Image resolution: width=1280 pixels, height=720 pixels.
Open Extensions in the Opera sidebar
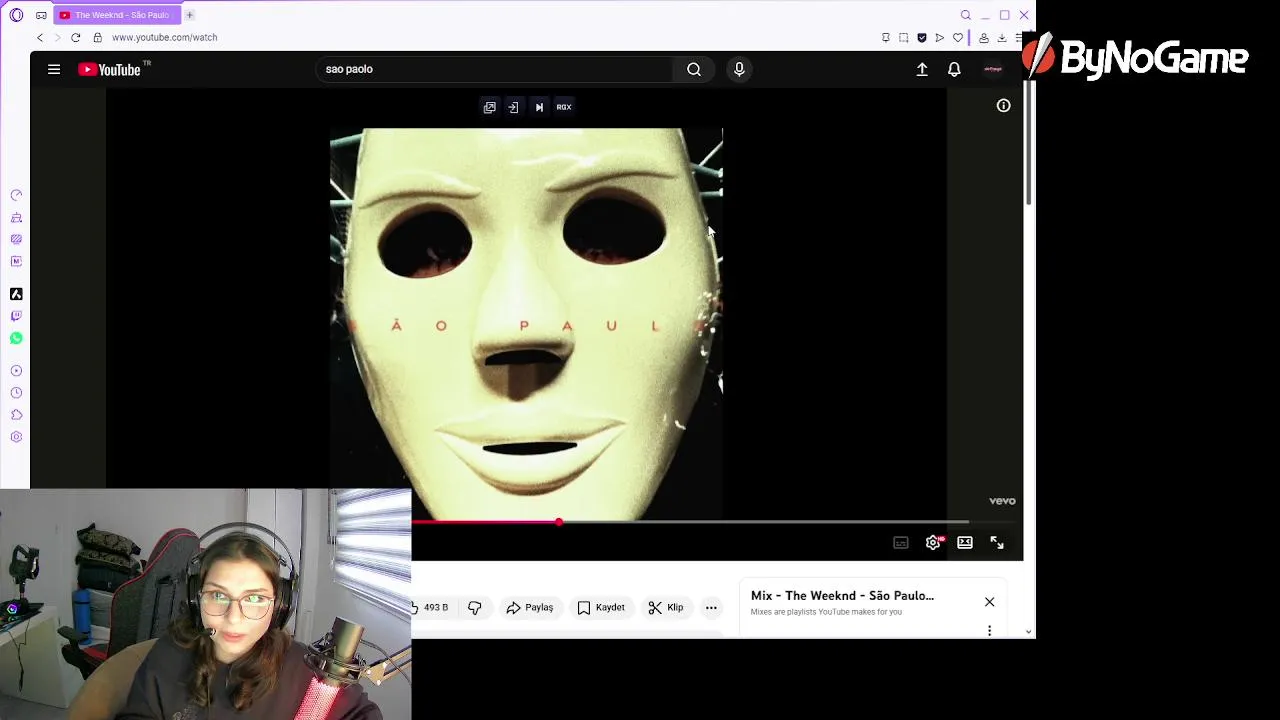16,415
